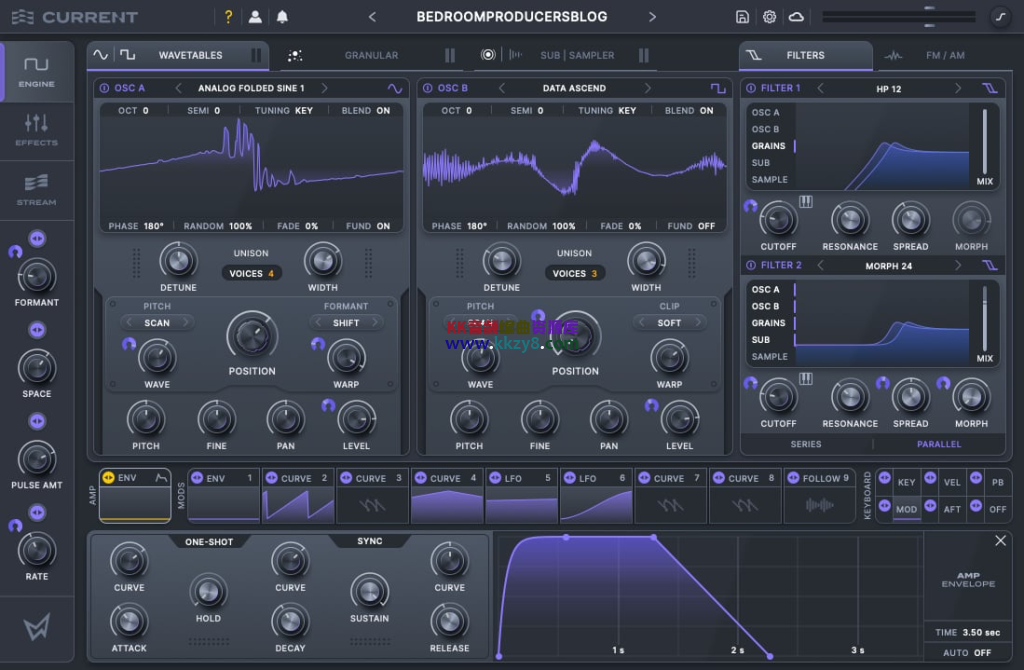This screenshot has height=670, width=1024.
Task: Click the help question mark icon
Action: (228, 16)
